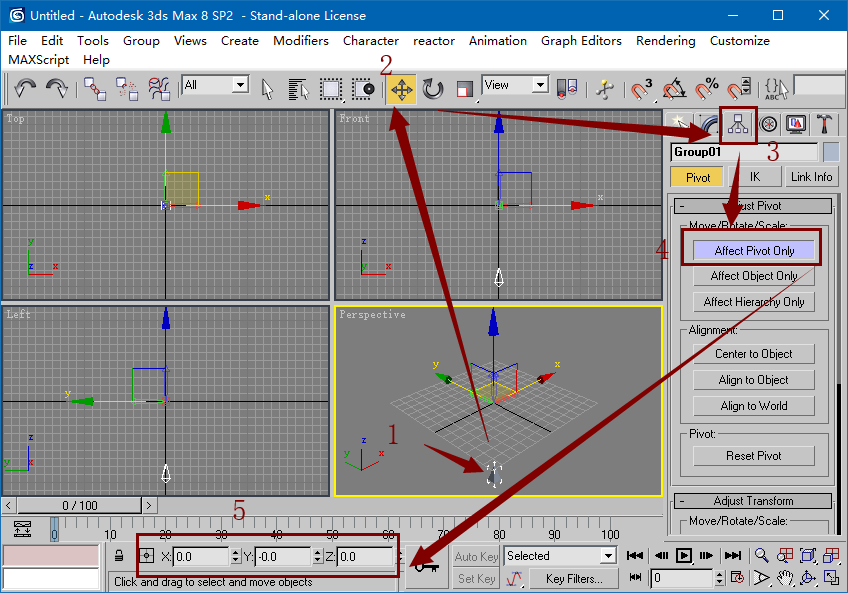Select the IK button
848x593 pixels.
click(755, 177)
